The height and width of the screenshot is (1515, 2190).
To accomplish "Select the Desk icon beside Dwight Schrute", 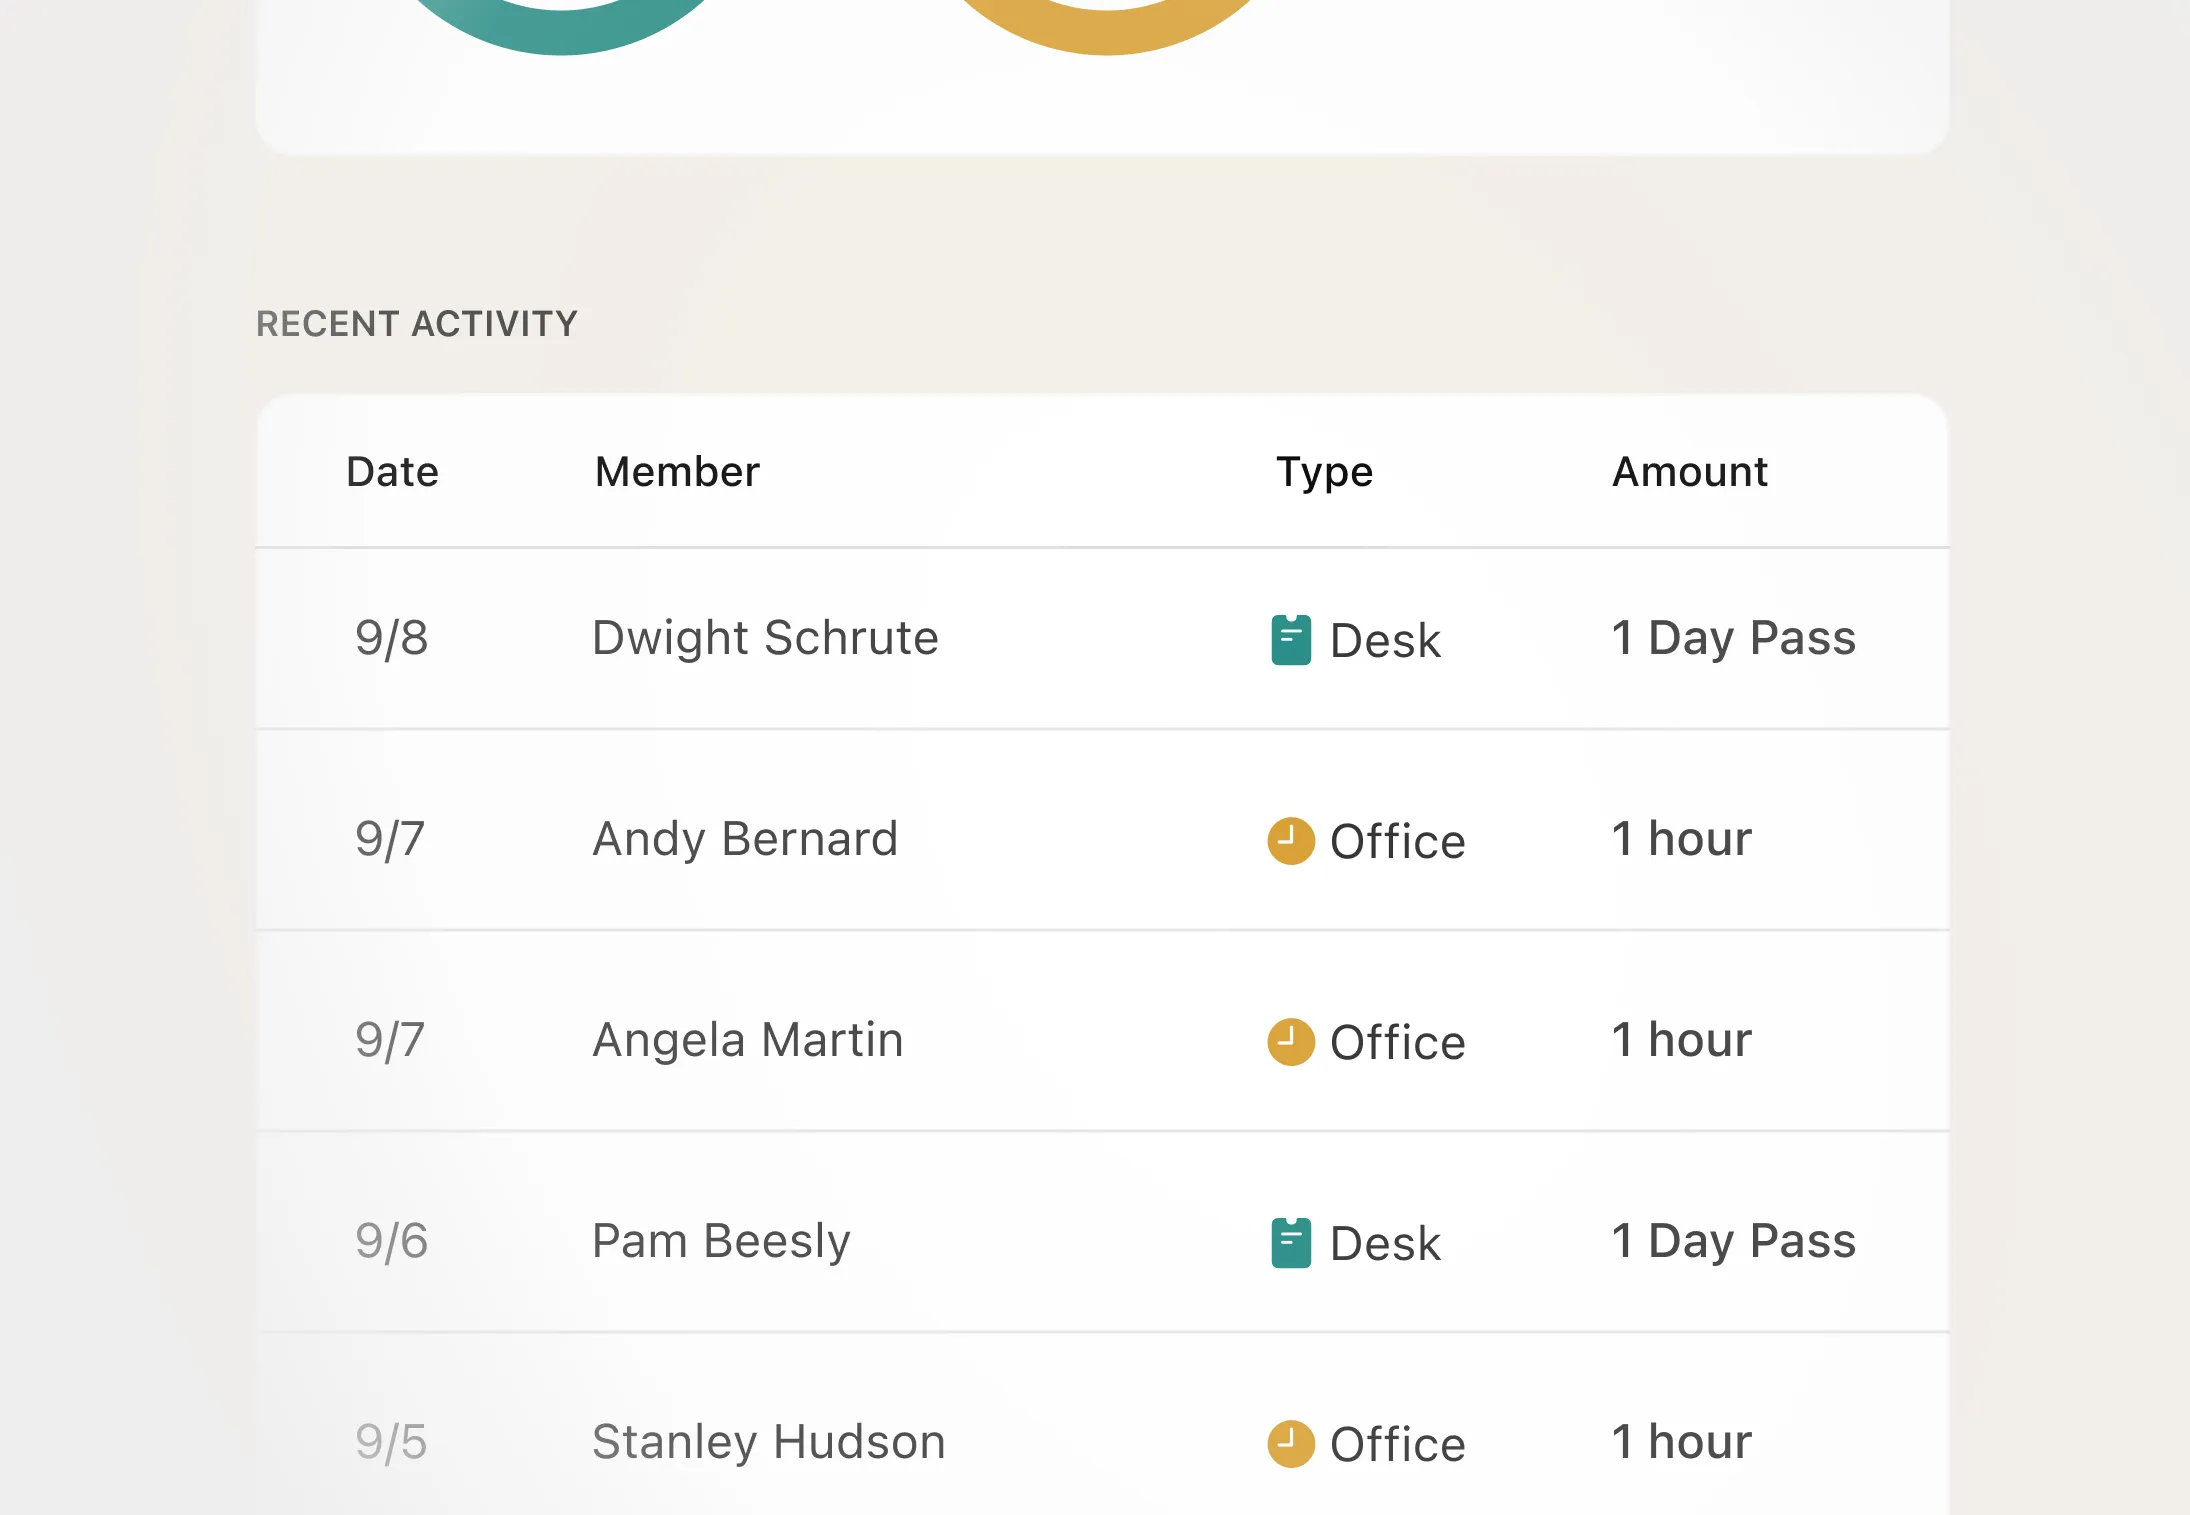I will pyautogui.click(x=1291, y=640).
